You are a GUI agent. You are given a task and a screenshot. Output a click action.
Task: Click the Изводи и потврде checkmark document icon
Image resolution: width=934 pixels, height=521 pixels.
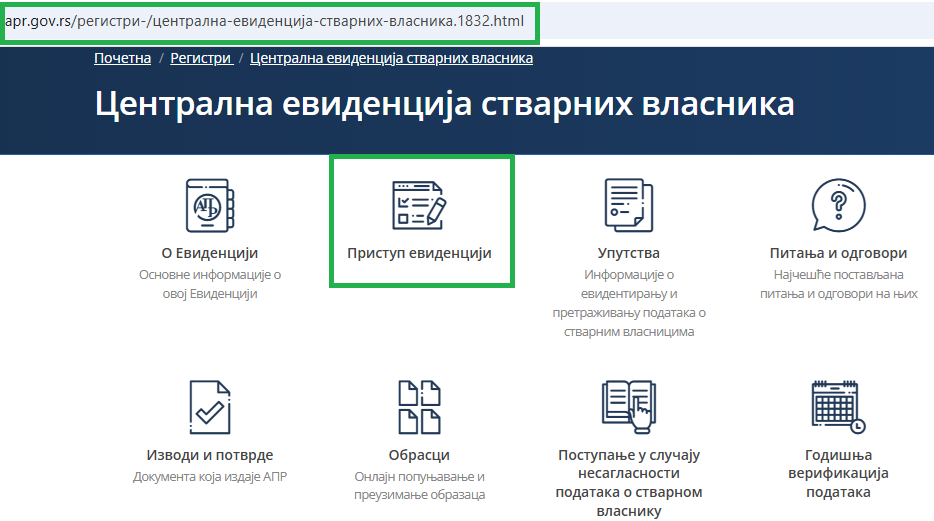[x=210, y=407]
